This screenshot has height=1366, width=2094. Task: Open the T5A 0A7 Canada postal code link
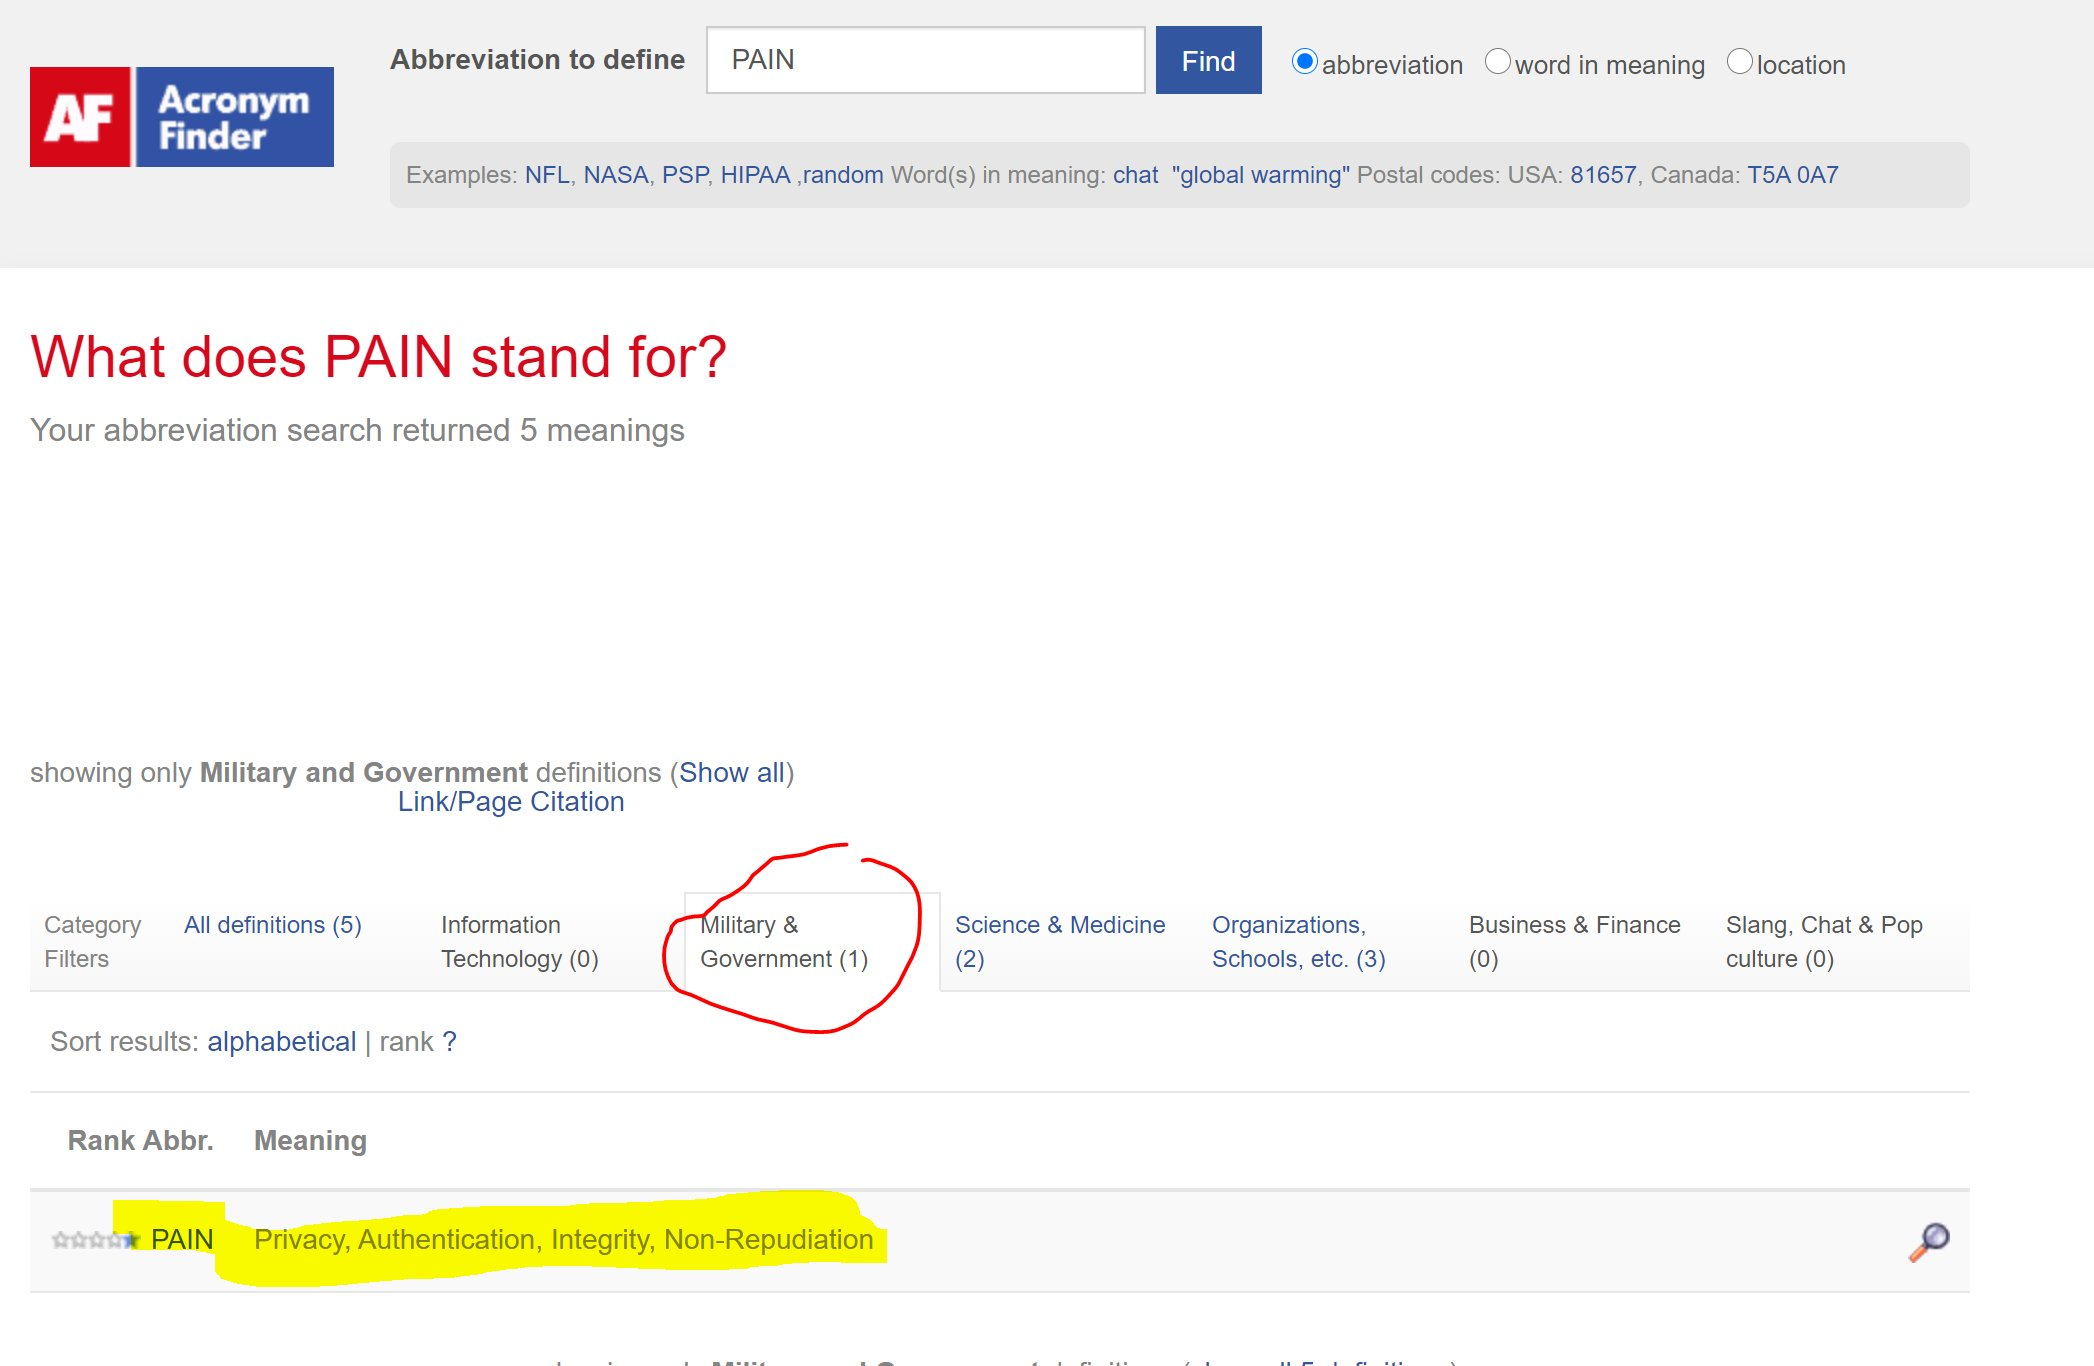click(x=1792, y=175)
